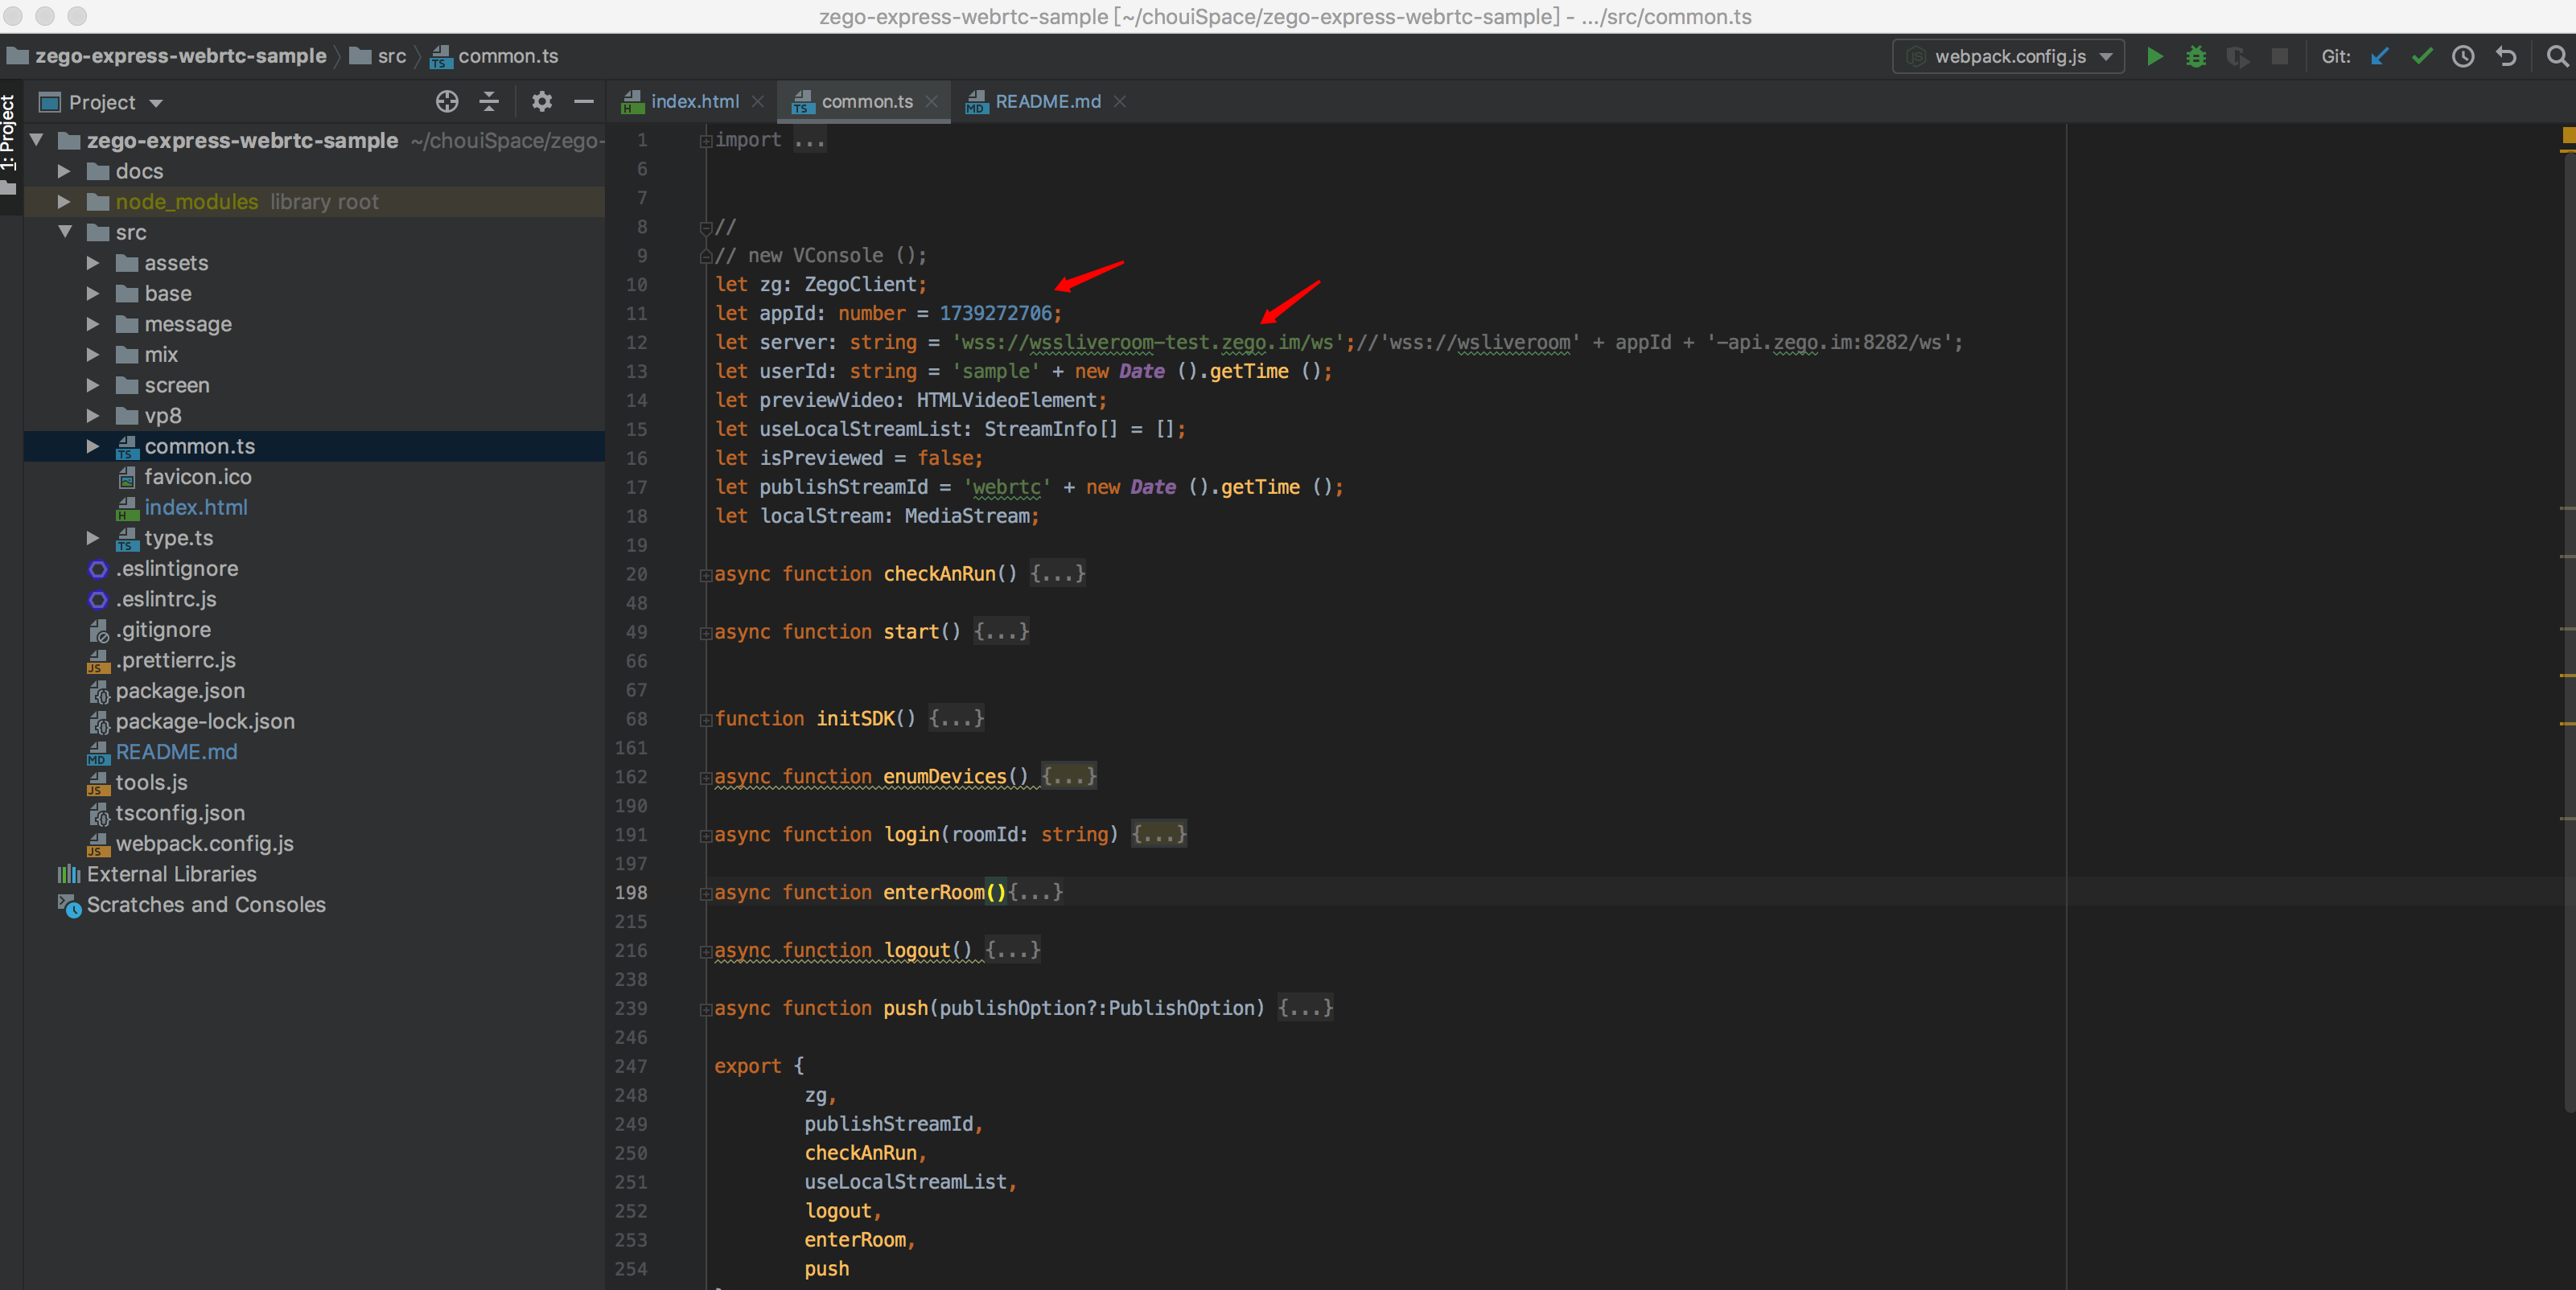This screenshot has height=1290, width=2576.
Task: Open Project panel settings gear
Action: click(x=541, y=102)
